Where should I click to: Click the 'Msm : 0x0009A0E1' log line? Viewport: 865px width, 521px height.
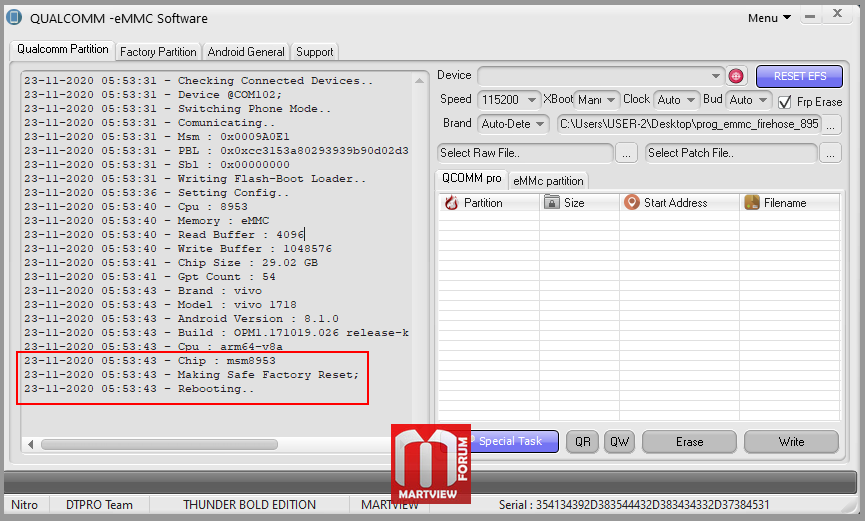point(157,136)
